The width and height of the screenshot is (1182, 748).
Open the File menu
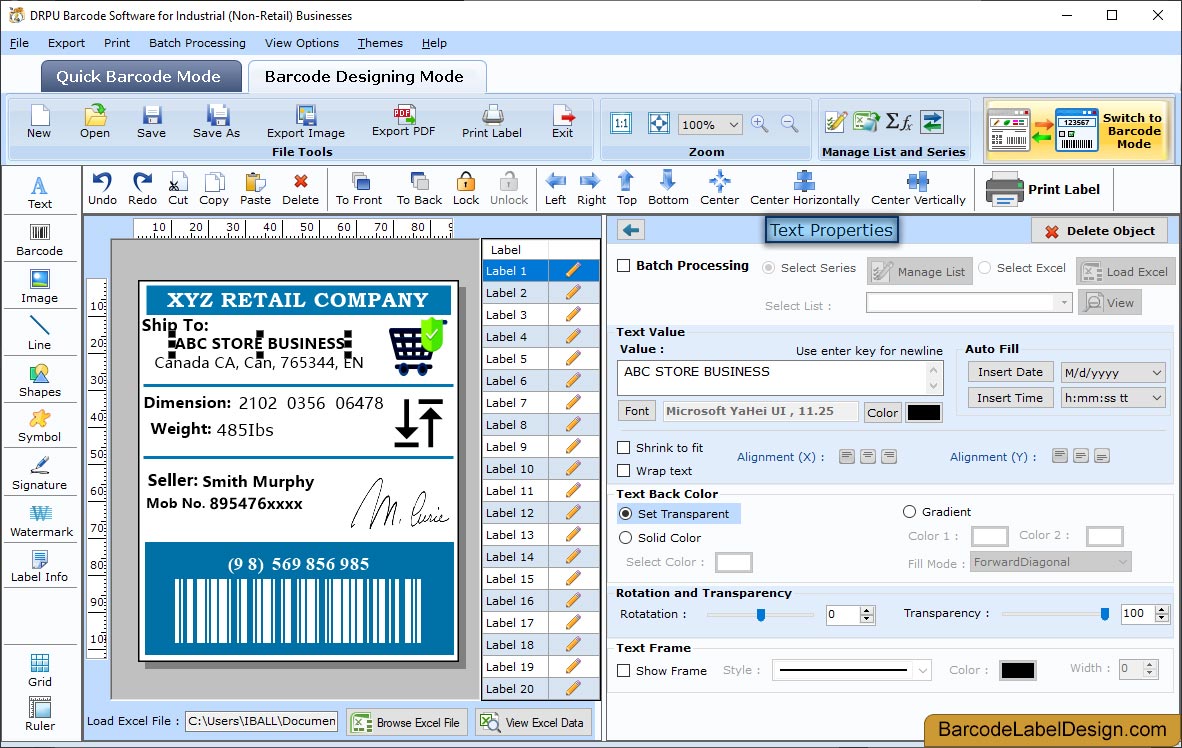(19, 43)
